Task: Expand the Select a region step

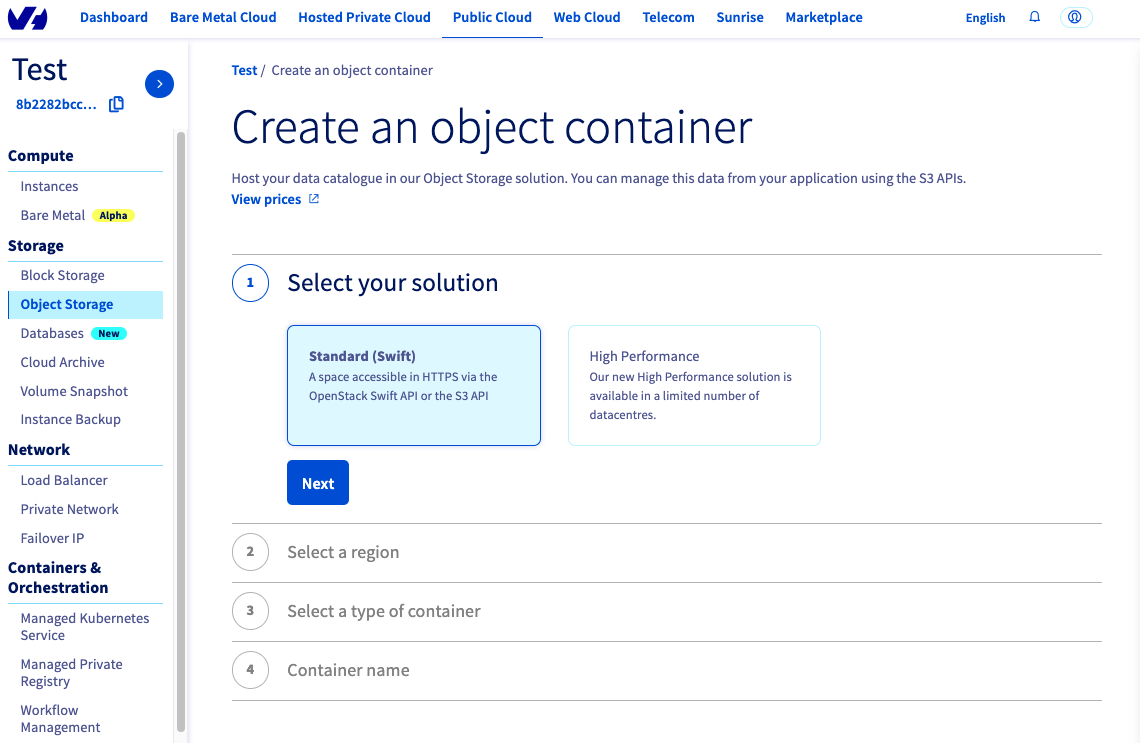Action: pos(343,552)
